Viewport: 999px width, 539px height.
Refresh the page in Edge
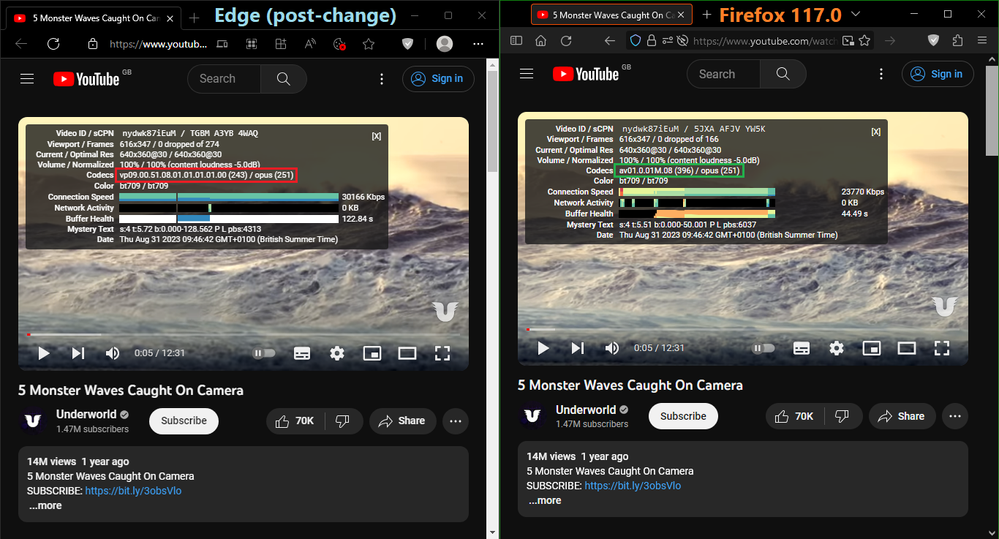pyautogui.click(x=54, y=44)
